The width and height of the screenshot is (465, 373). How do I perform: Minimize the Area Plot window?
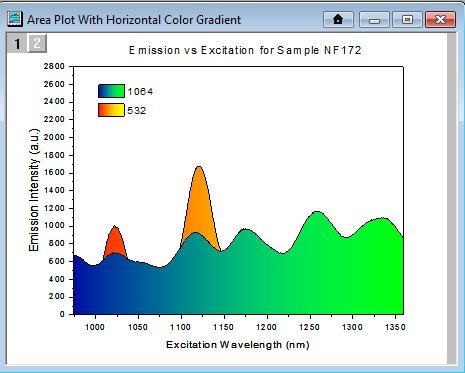click(374, 20)
